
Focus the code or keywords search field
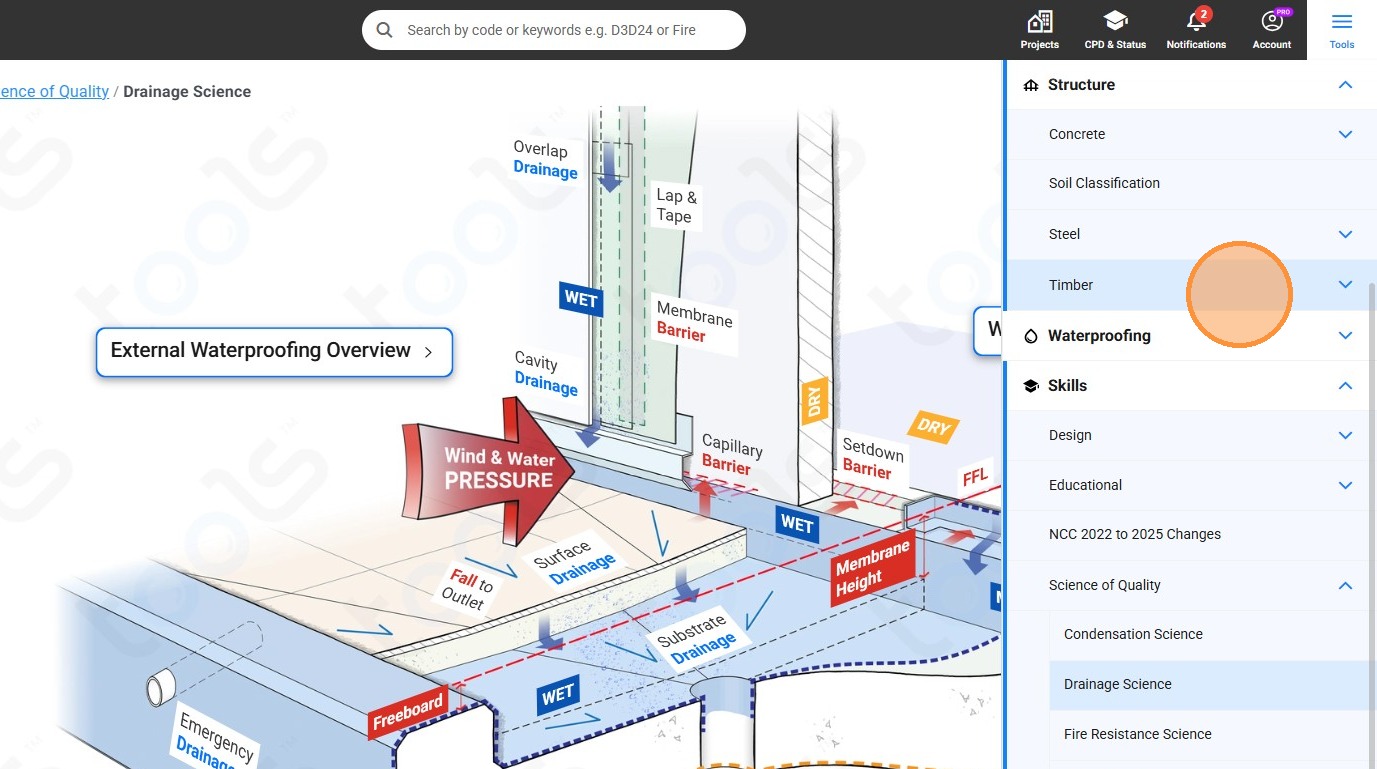(x=554, y=30)
